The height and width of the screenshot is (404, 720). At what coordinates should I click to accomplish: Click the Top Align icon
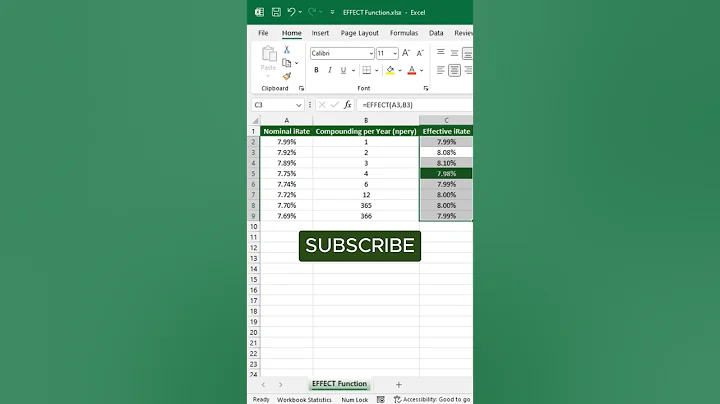(x=440, y=53)
